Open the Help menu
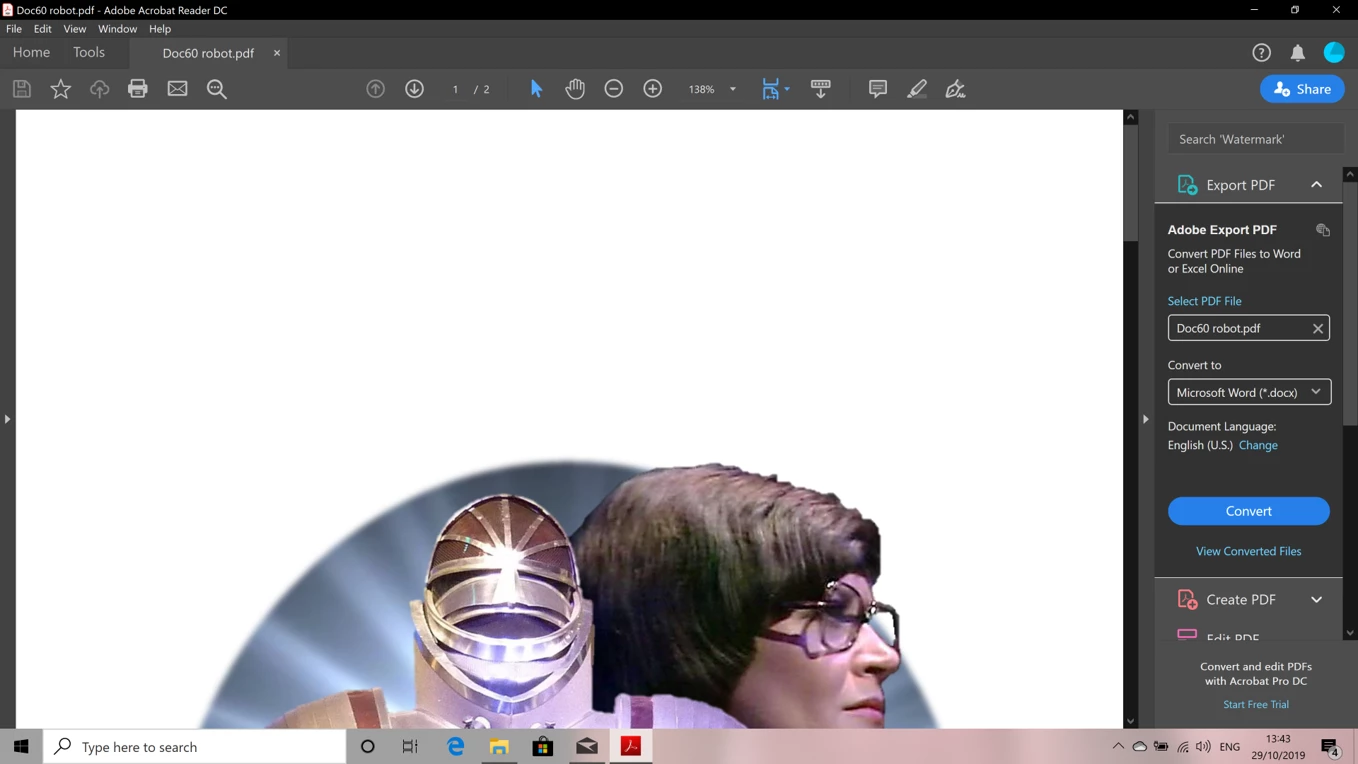This screenshot has width=1358, height=764. [160, 29]
